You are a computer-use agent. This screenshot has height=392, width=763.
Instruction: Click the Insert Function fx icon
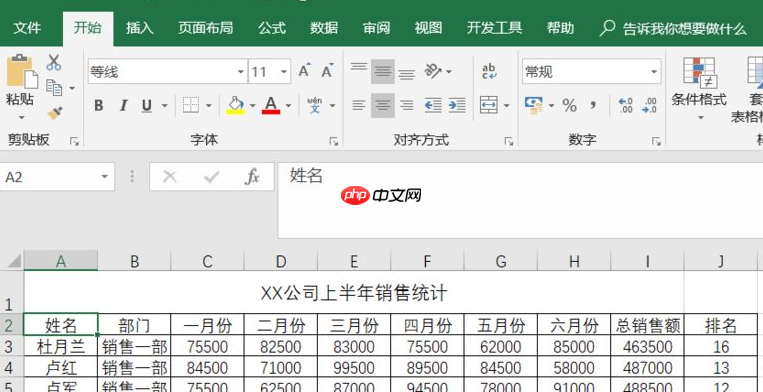pos(252,177)
